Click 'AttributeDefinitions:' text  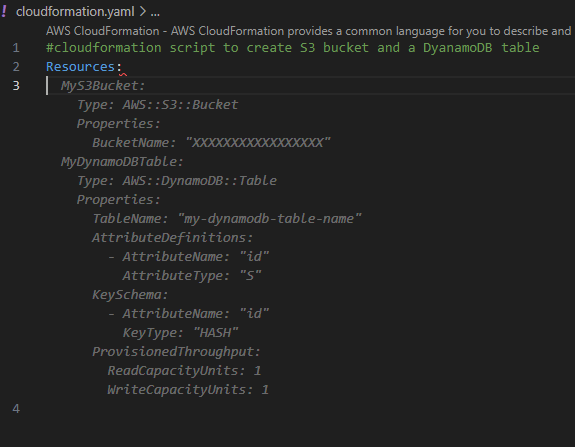click(x=172, y=238)
